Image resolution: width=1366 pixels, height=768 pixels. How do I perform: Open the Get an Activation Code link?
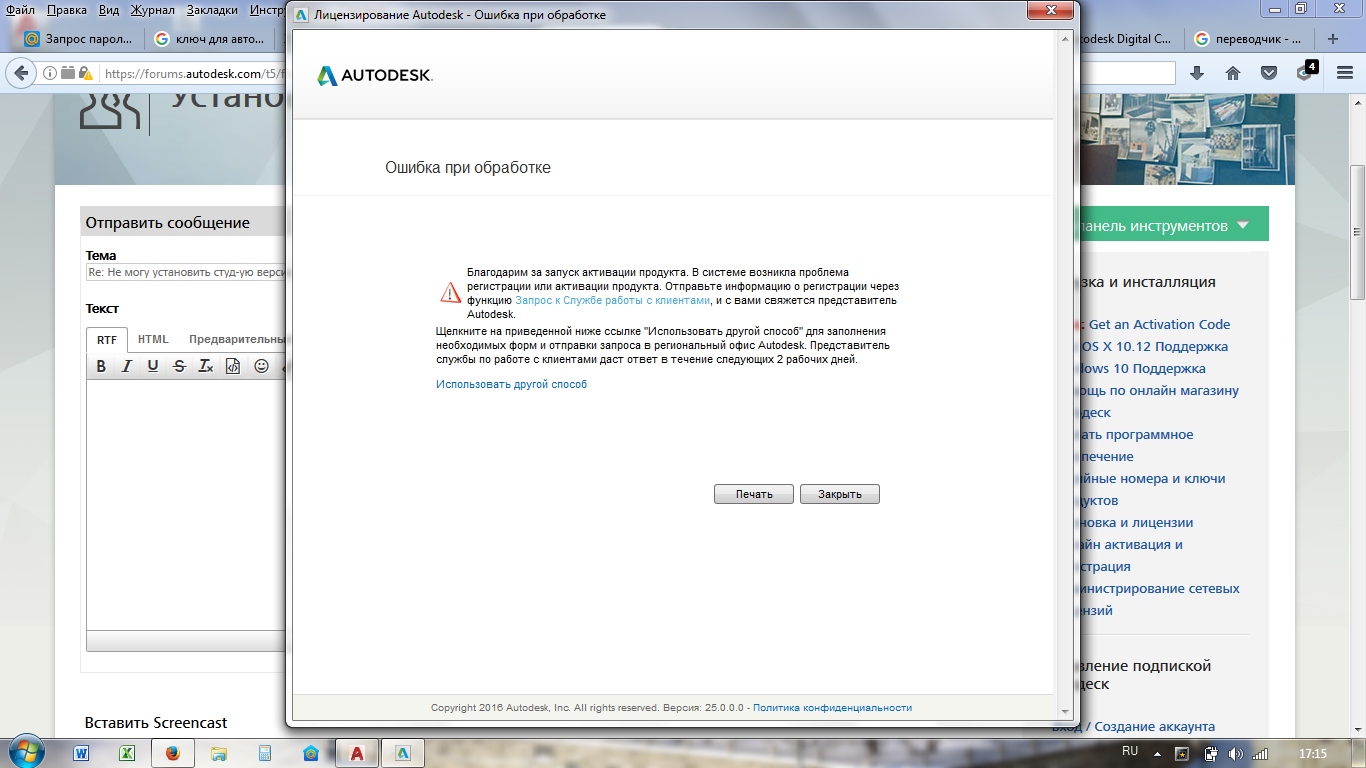1159,324
